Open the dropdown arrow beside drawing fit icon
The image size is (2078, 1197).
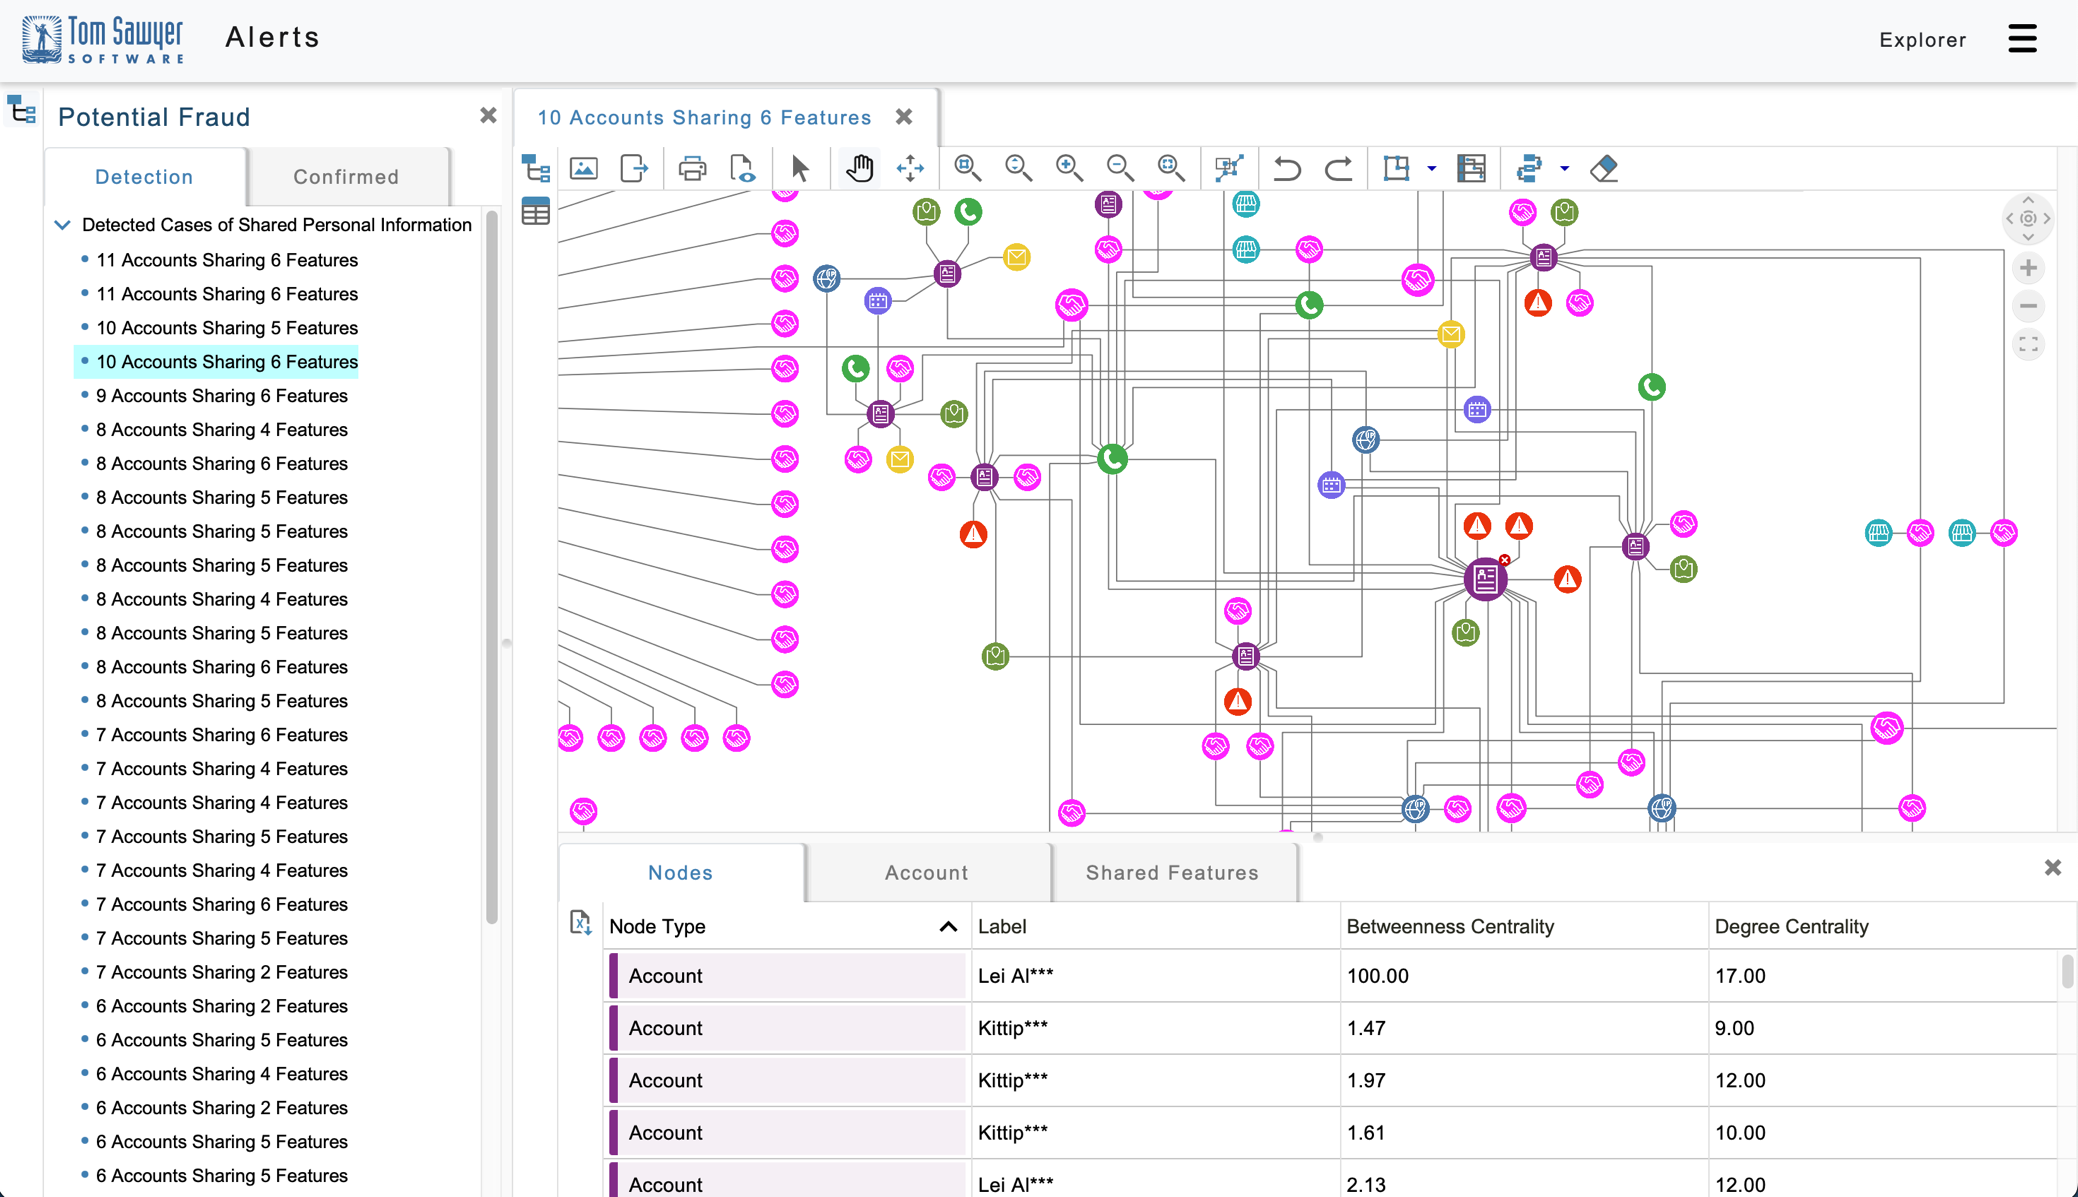click(x=1432, y=168)
